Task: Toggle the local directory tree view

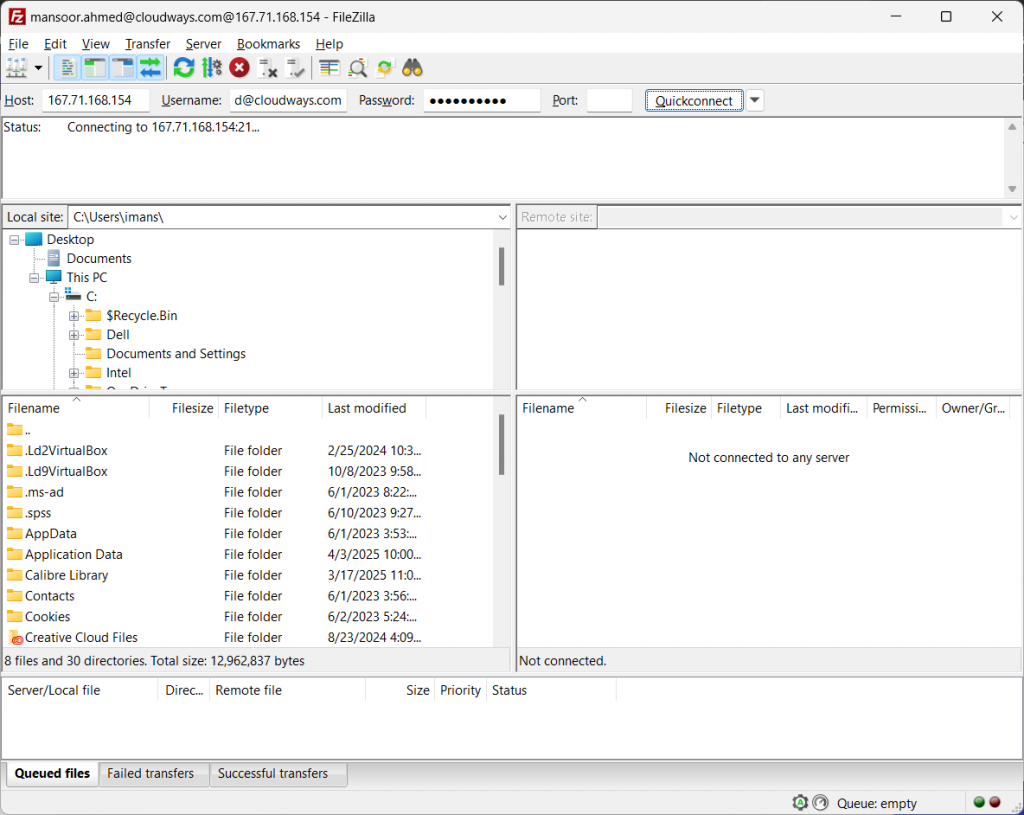Action: coord(92,67)
